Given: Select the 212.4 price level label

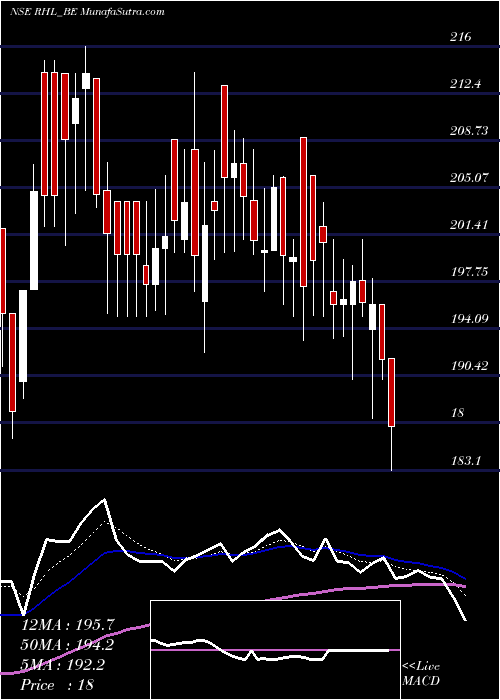Looking at the screenshot, I should 466,83.
